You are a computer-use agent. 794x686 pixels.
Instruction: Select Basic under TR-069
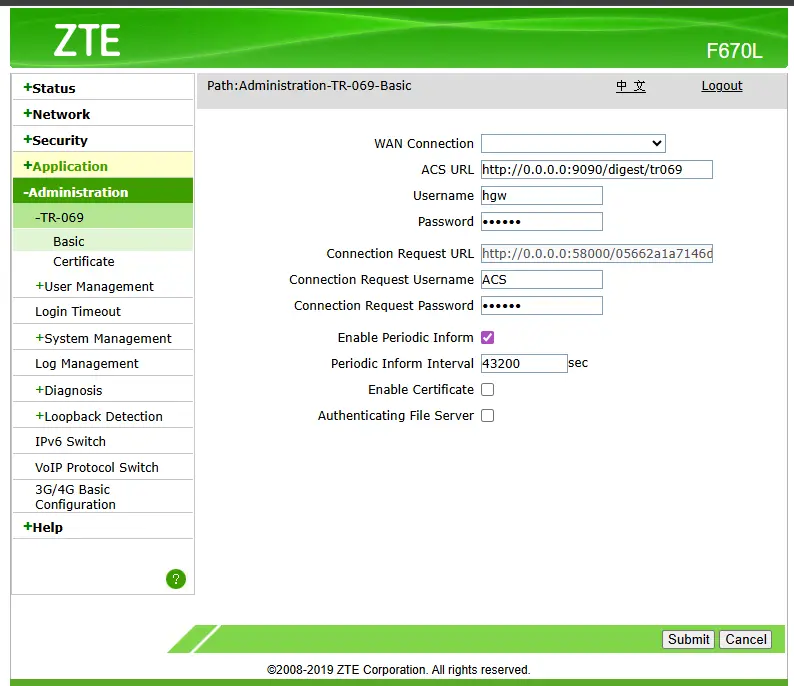pos(69,241)
